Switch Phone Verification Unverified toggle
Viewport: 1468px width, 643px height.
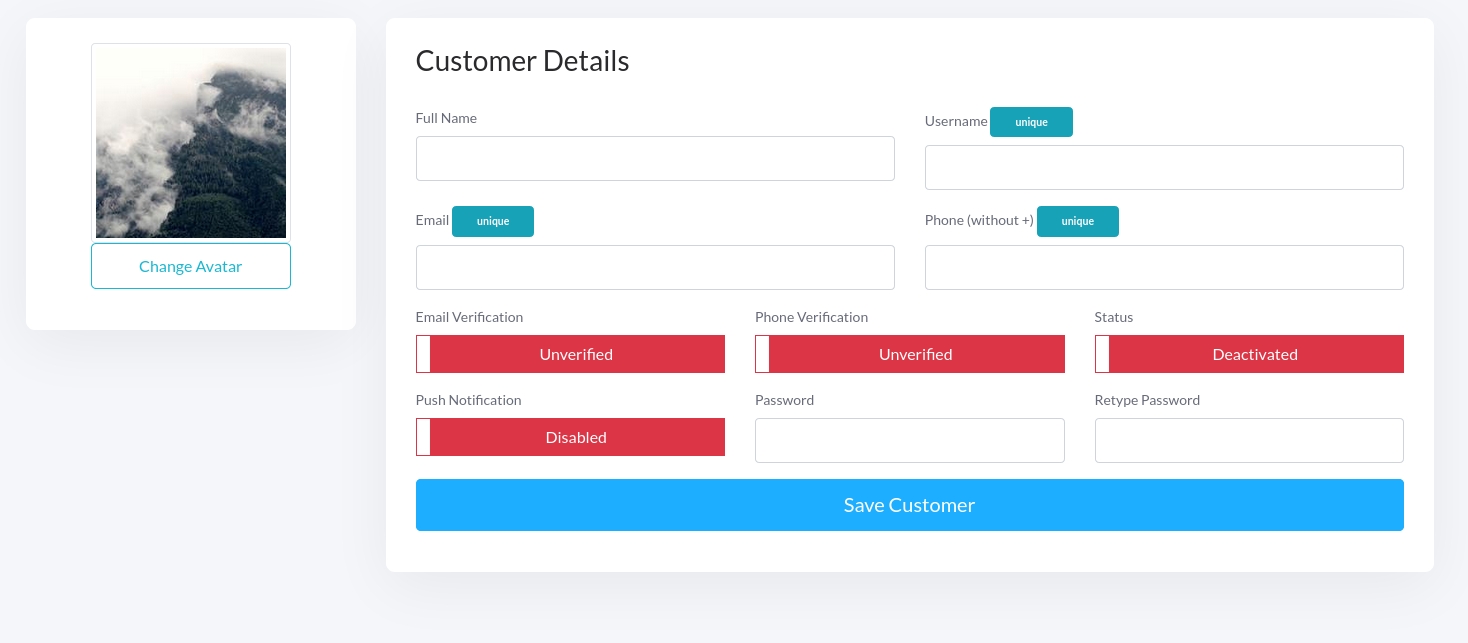coord(909,354)
